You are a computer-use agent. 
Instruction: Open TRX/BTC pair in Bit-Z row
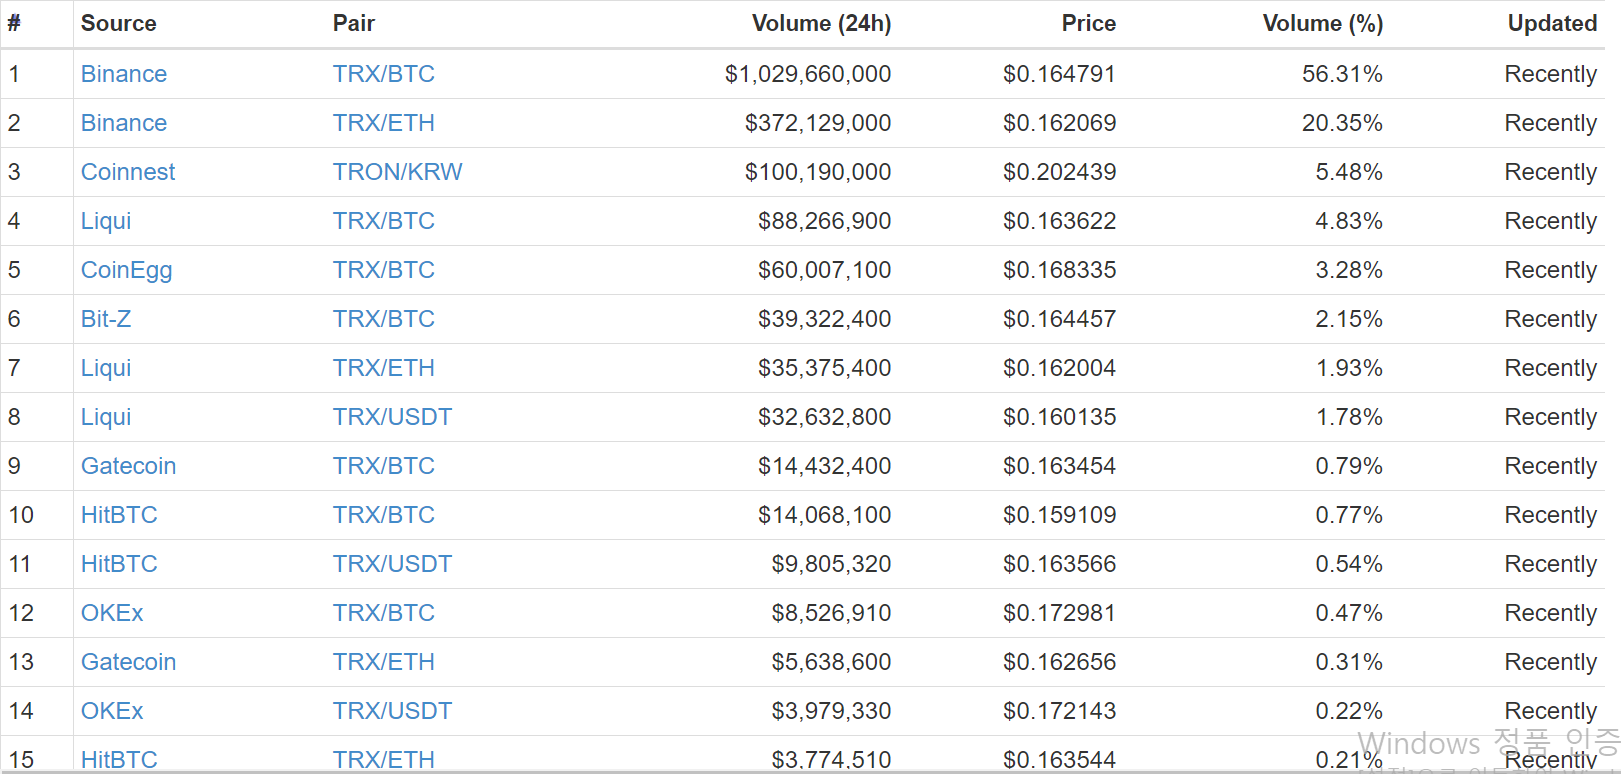tap(384, 319)
